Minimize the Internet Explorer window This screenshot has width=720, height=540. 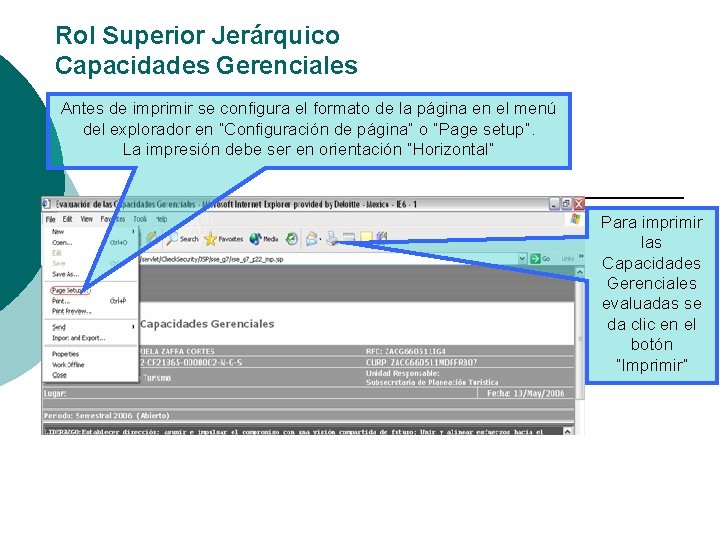pyautogui.click(x=555, y=204)
